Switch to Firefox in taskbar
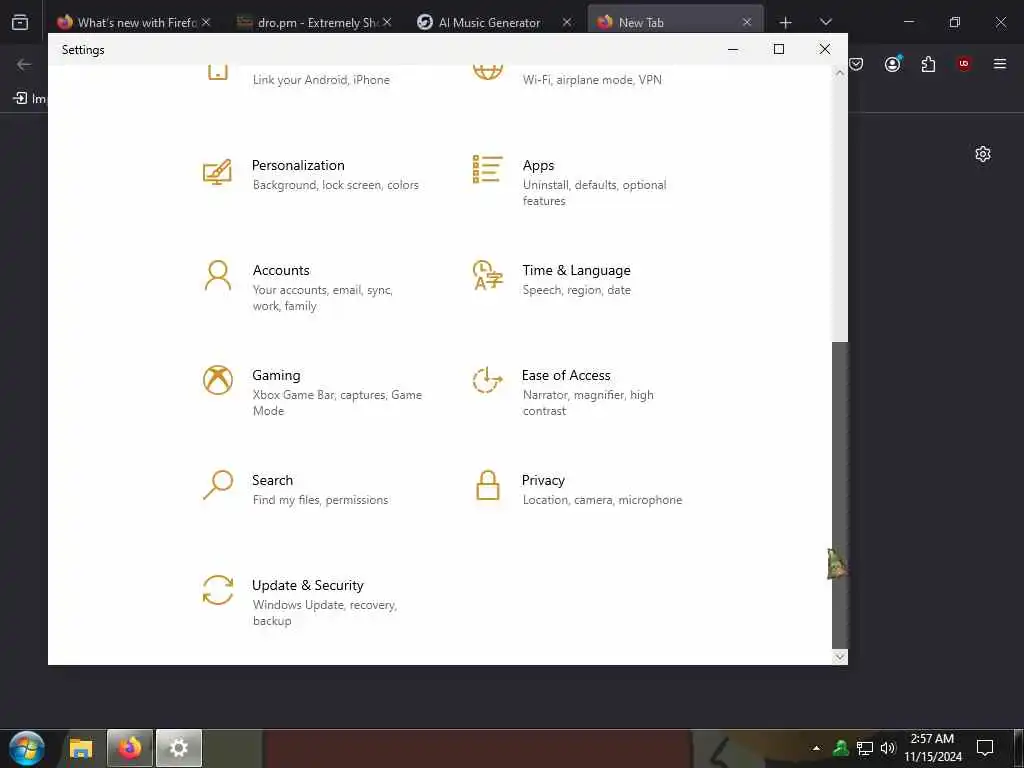 [x=130, y=748]
